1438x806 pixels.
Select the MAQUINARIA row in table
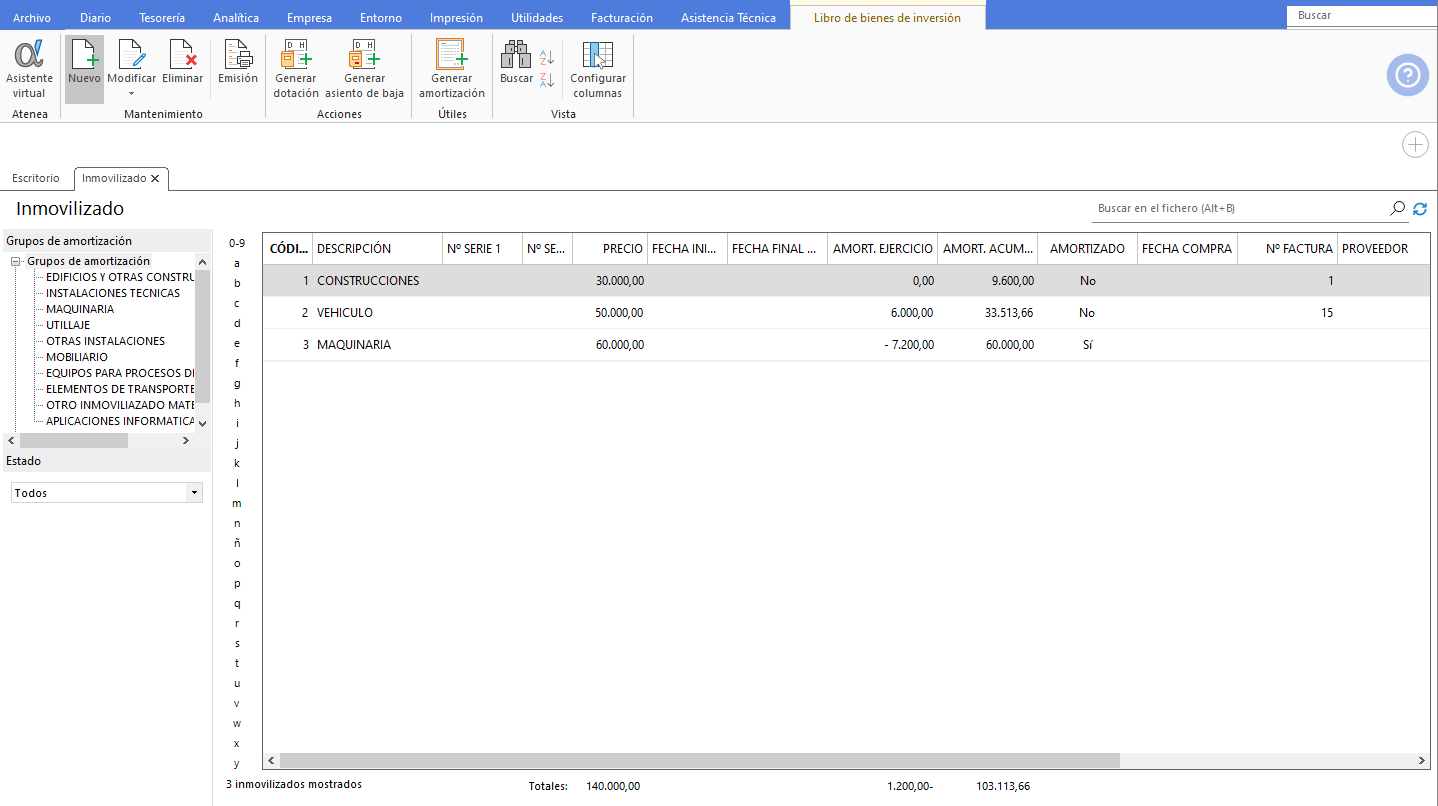846,345
